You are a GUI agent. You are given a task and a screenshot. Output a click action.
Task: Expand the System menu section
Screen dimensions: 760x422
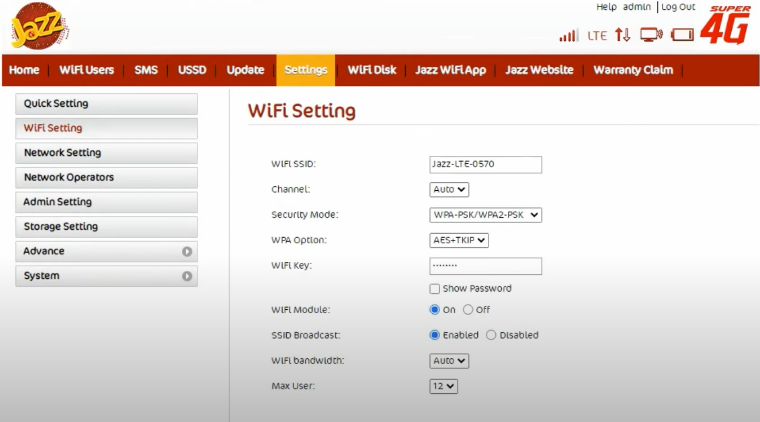[106, 276]
